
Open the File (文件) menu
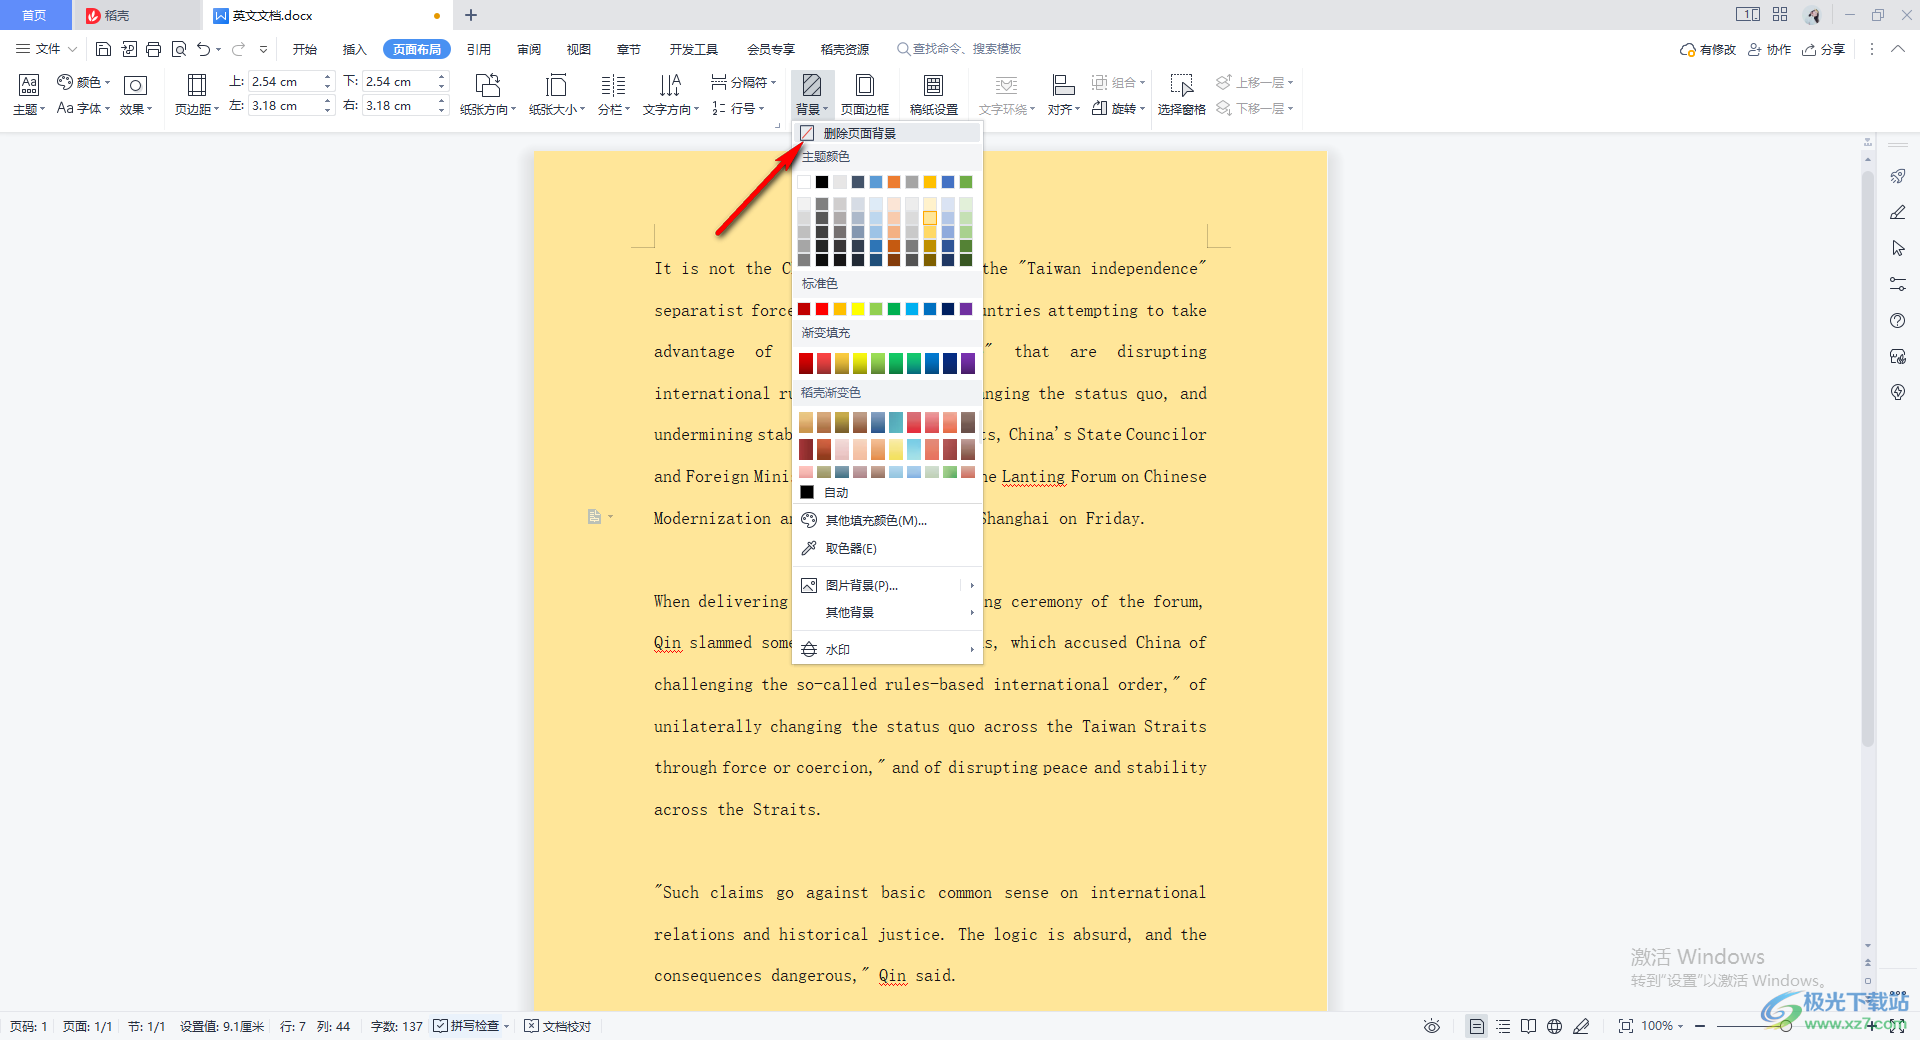click(x=46, y=49)
